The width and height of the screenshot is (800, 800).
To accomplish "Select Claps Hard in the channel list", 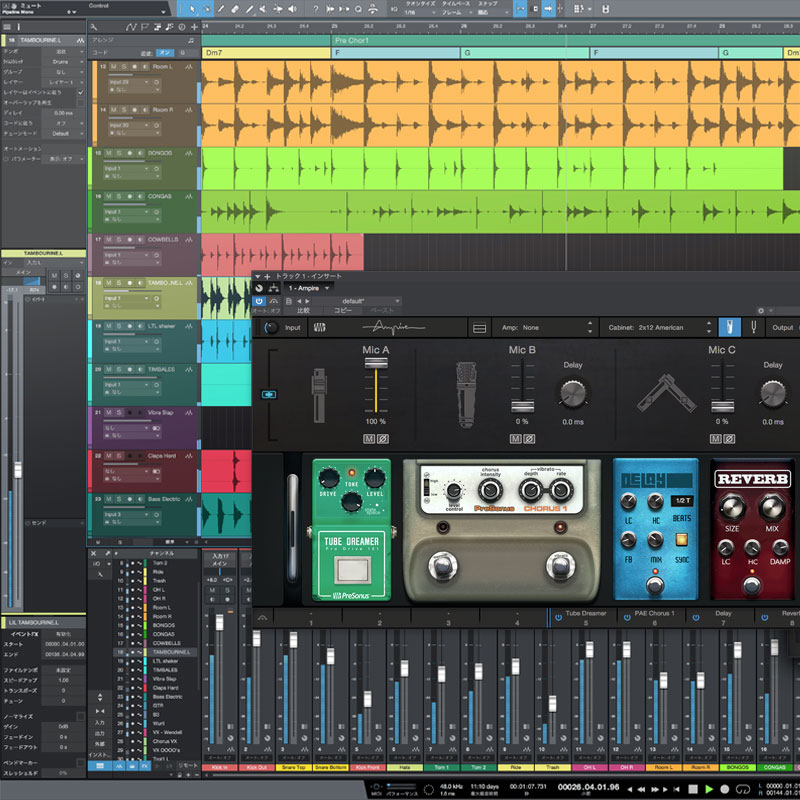I will point(156,688).
